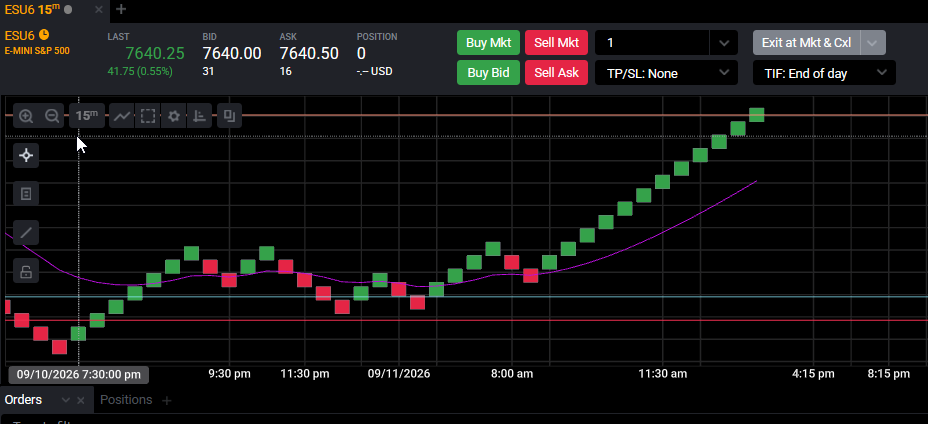Click Buy Bid button
928x424 pixels.
coord(488,73)
